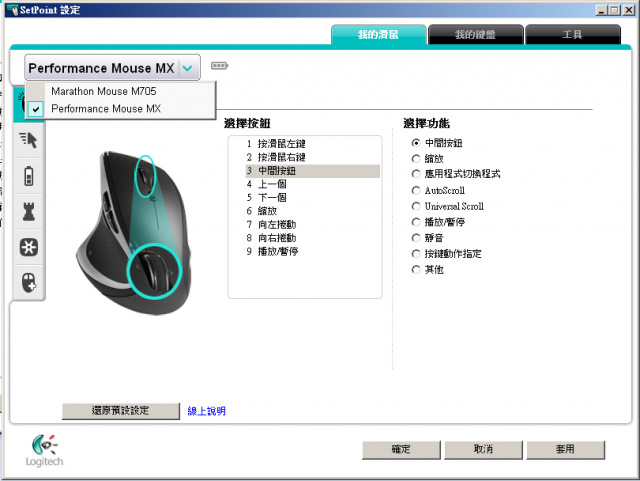Click the 套用 button
The height and width of the screenshot is (481, 640).
pos(565,450)
